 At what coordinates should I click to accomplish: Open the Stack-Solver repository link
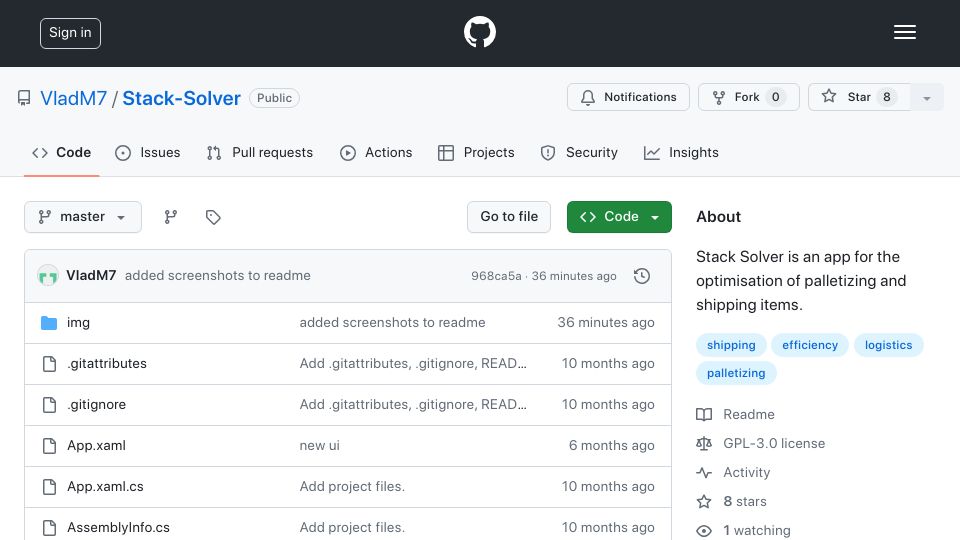(x=181, y=98)
